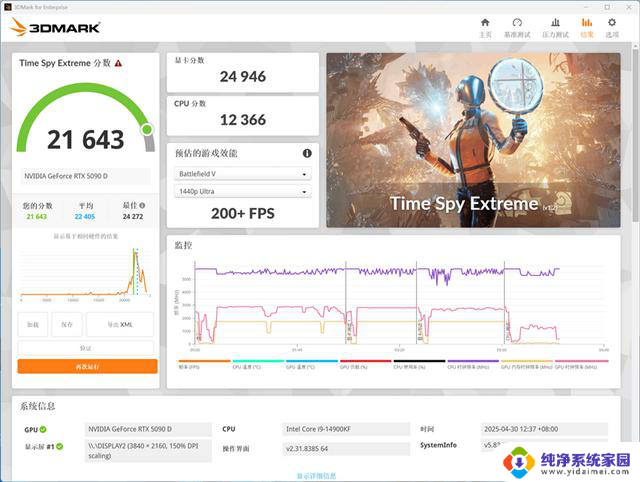The image size is (640, 482).
Task: Toggle the GPU 内存时钟频率 yellow legend
Action: 527,364
